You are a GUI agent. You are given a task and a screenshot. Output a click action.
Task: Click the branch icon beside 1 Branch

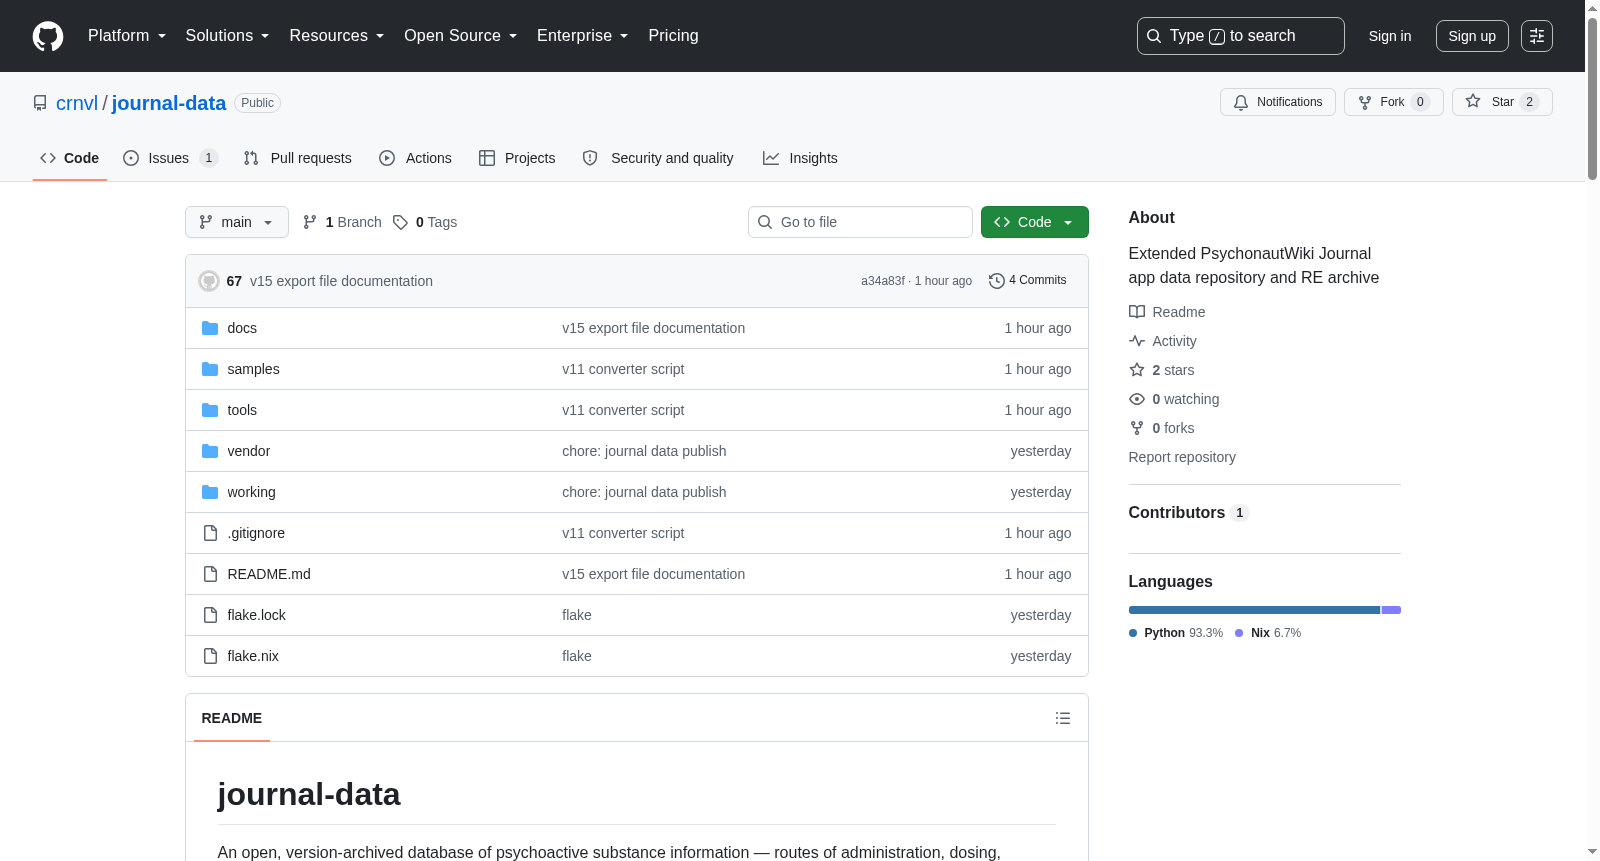click(x=310, y=222)
